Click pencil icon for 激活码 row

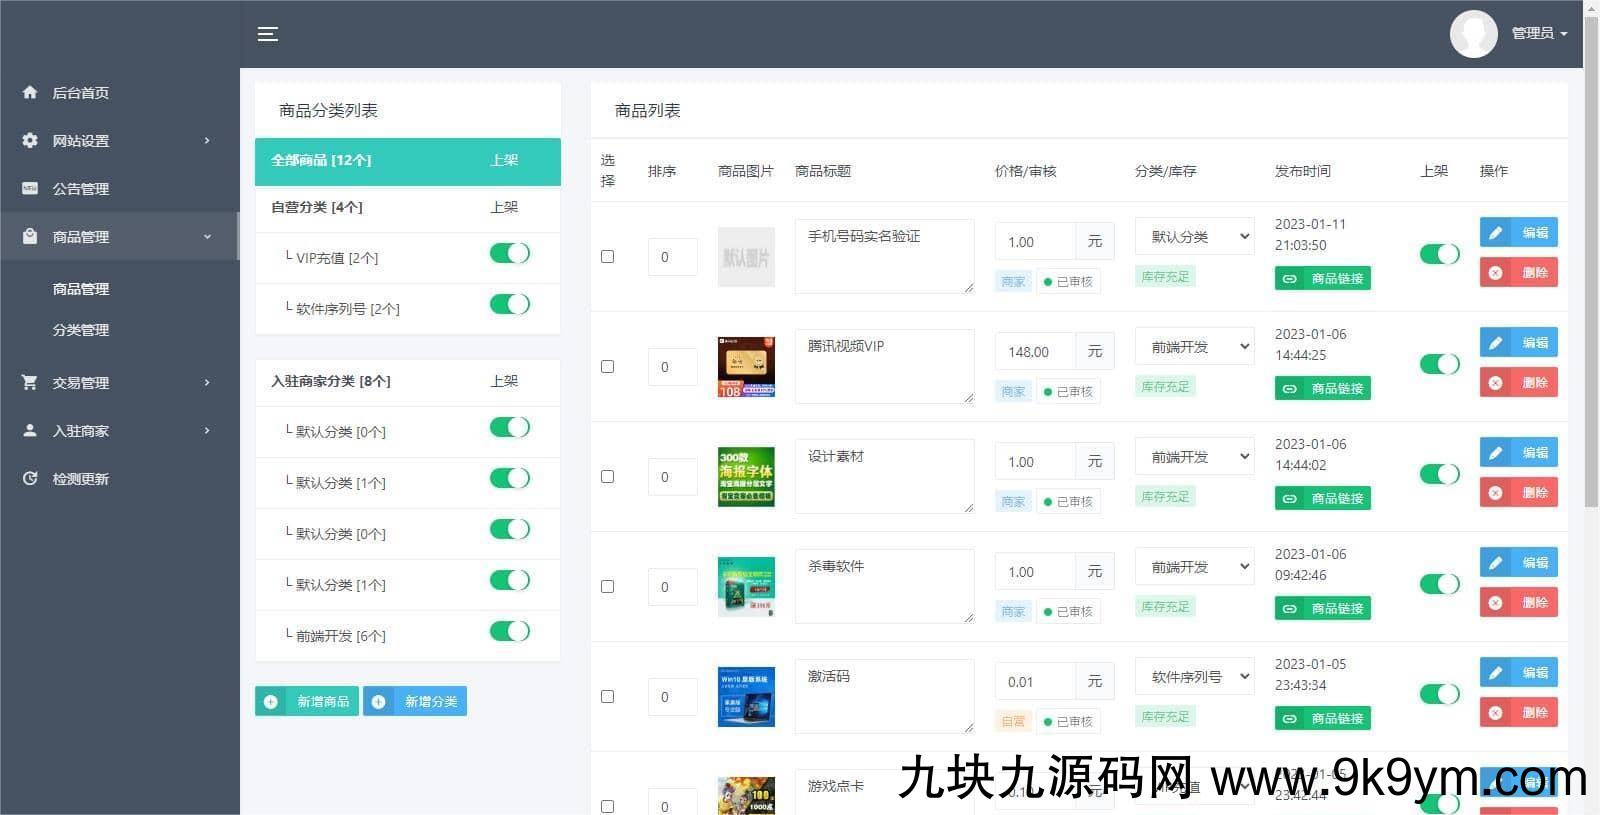click(x=1496, y=673)
